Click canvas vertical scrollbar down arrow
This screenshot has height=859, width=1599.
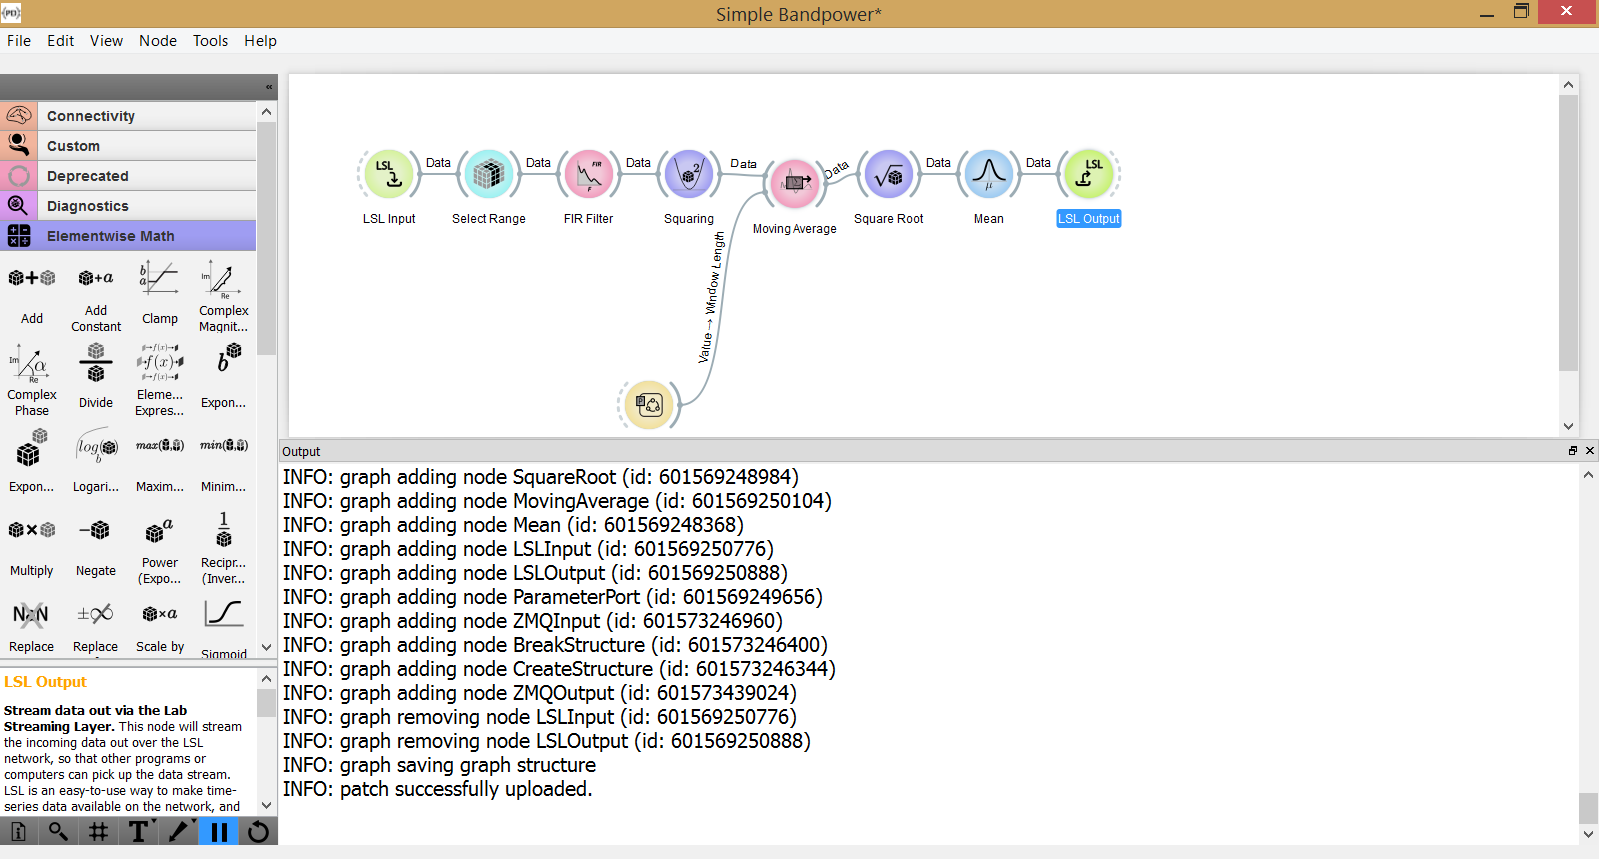[x=1568, y=426]
